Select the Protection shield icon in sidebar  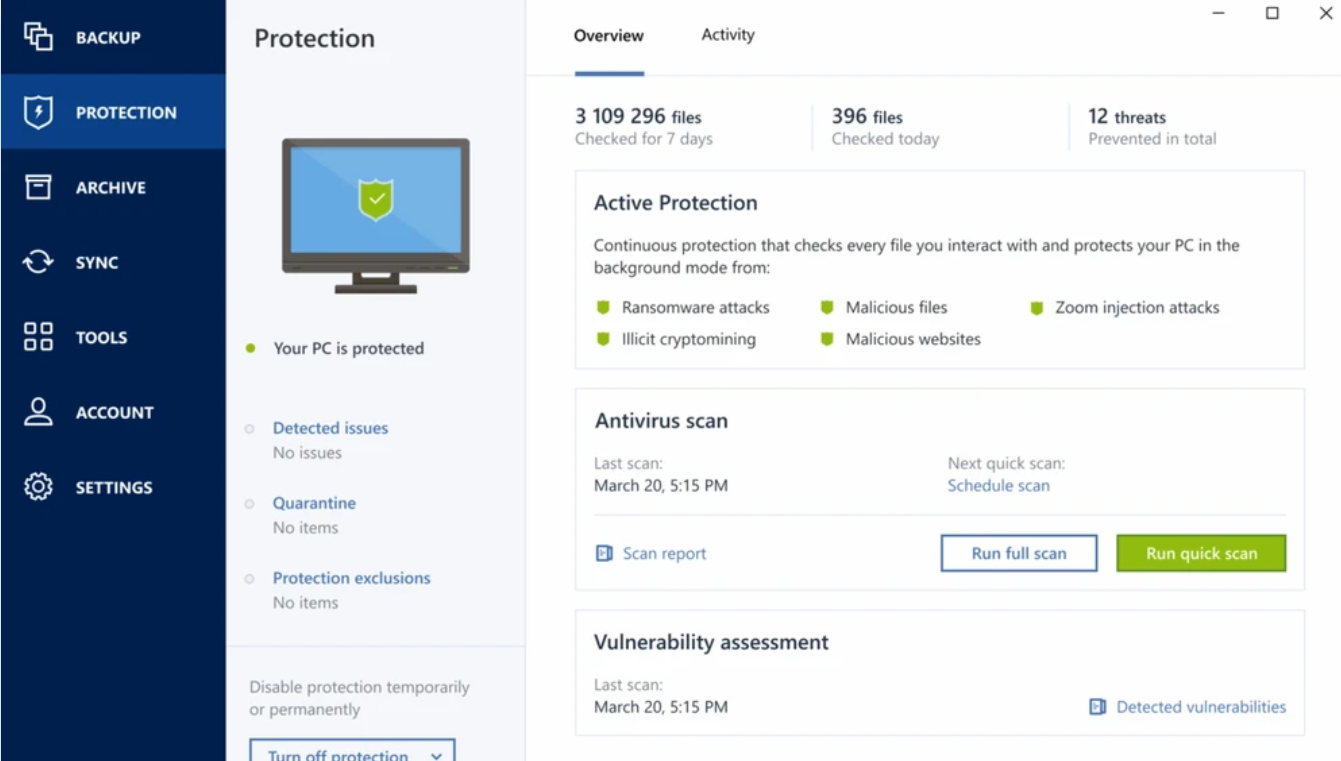[x=38, y=112]
